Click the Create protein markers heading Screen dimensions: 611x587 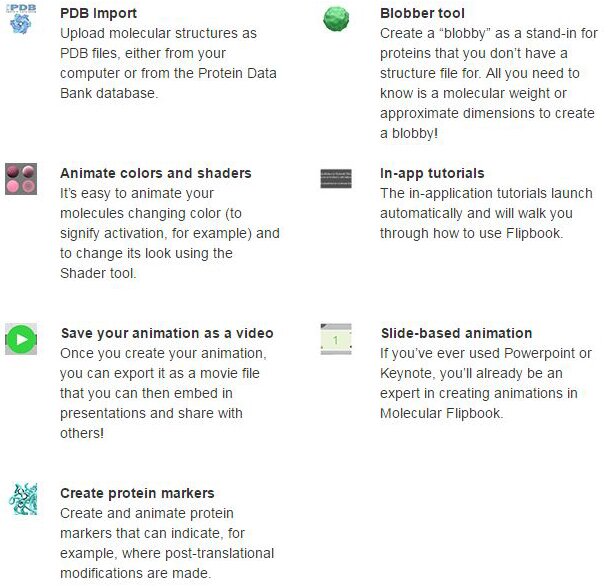[x=137, y=493]
